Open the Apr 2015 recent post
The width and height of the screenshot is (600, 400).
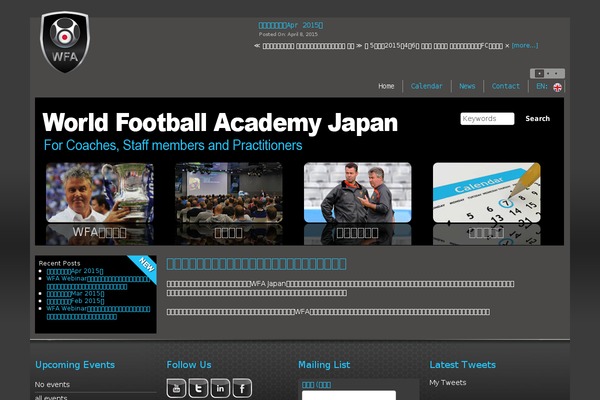tap(75, 271)
